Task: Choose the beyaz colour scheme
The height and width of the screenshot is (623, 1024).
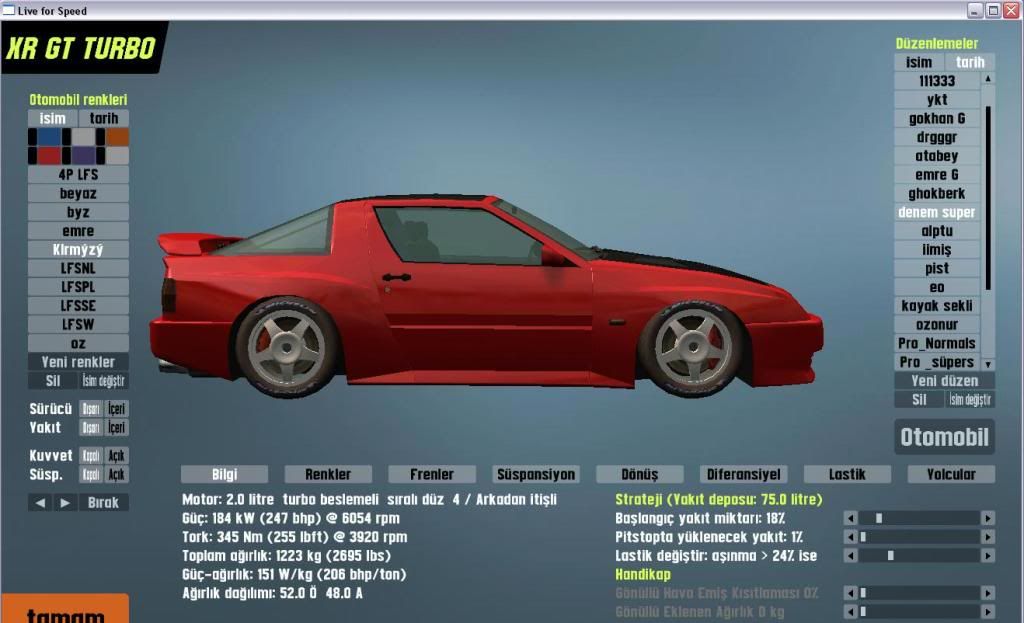Action: pyautogui.click(x=78, y=193)
